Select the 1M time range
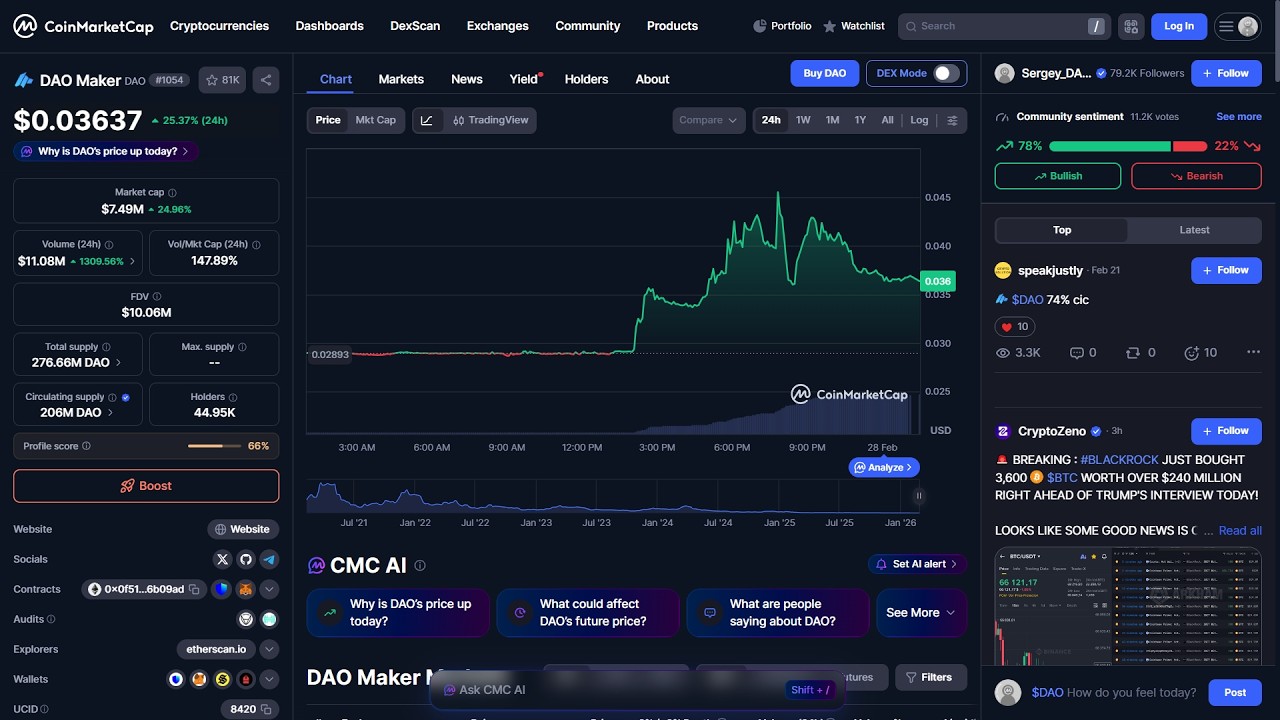Viewport: 1280px width, 720px height. coord(832,120)
